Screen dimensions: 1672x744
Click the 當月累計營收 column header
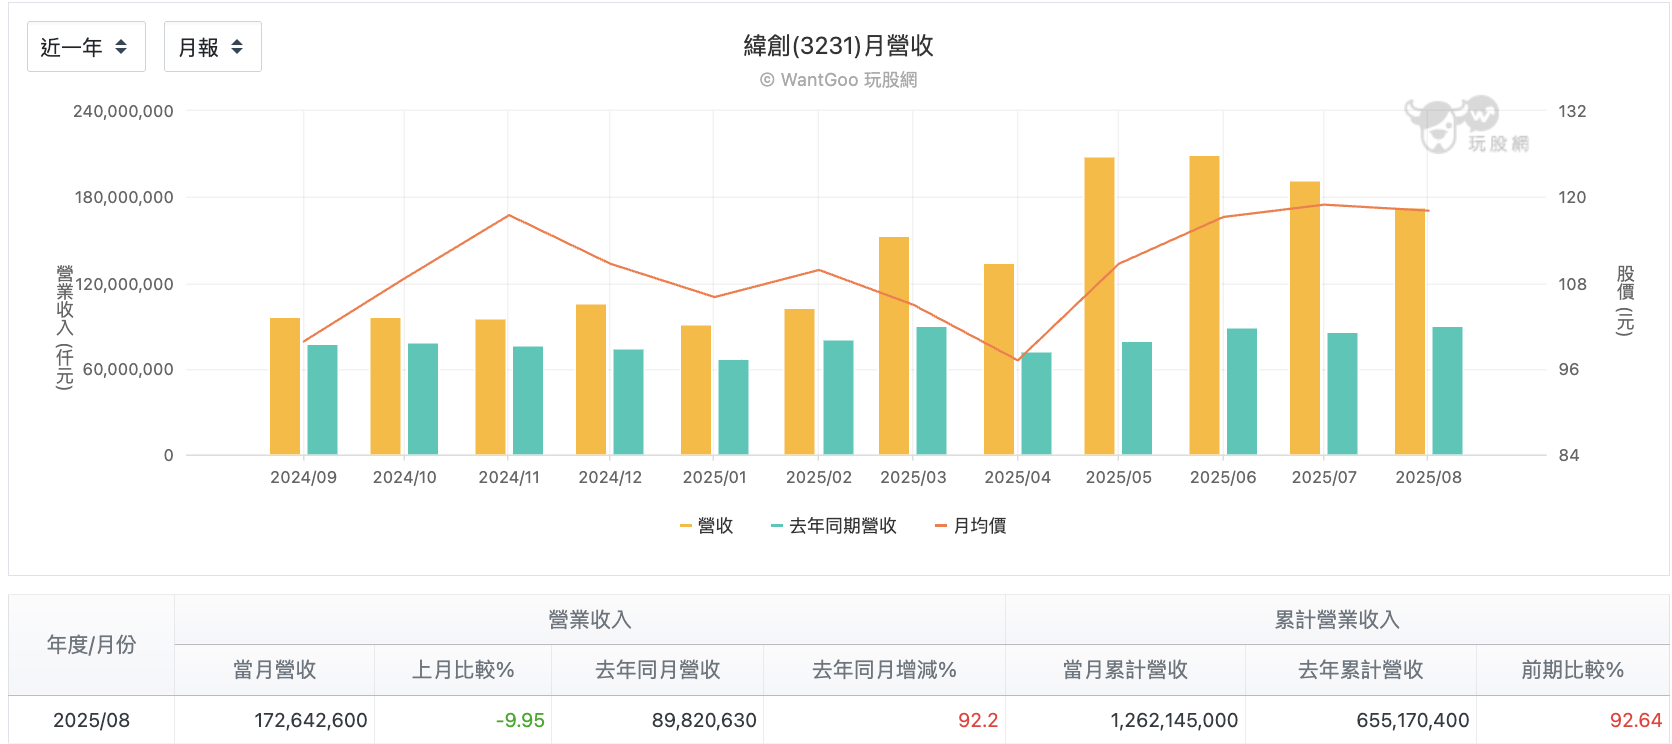1125,670
